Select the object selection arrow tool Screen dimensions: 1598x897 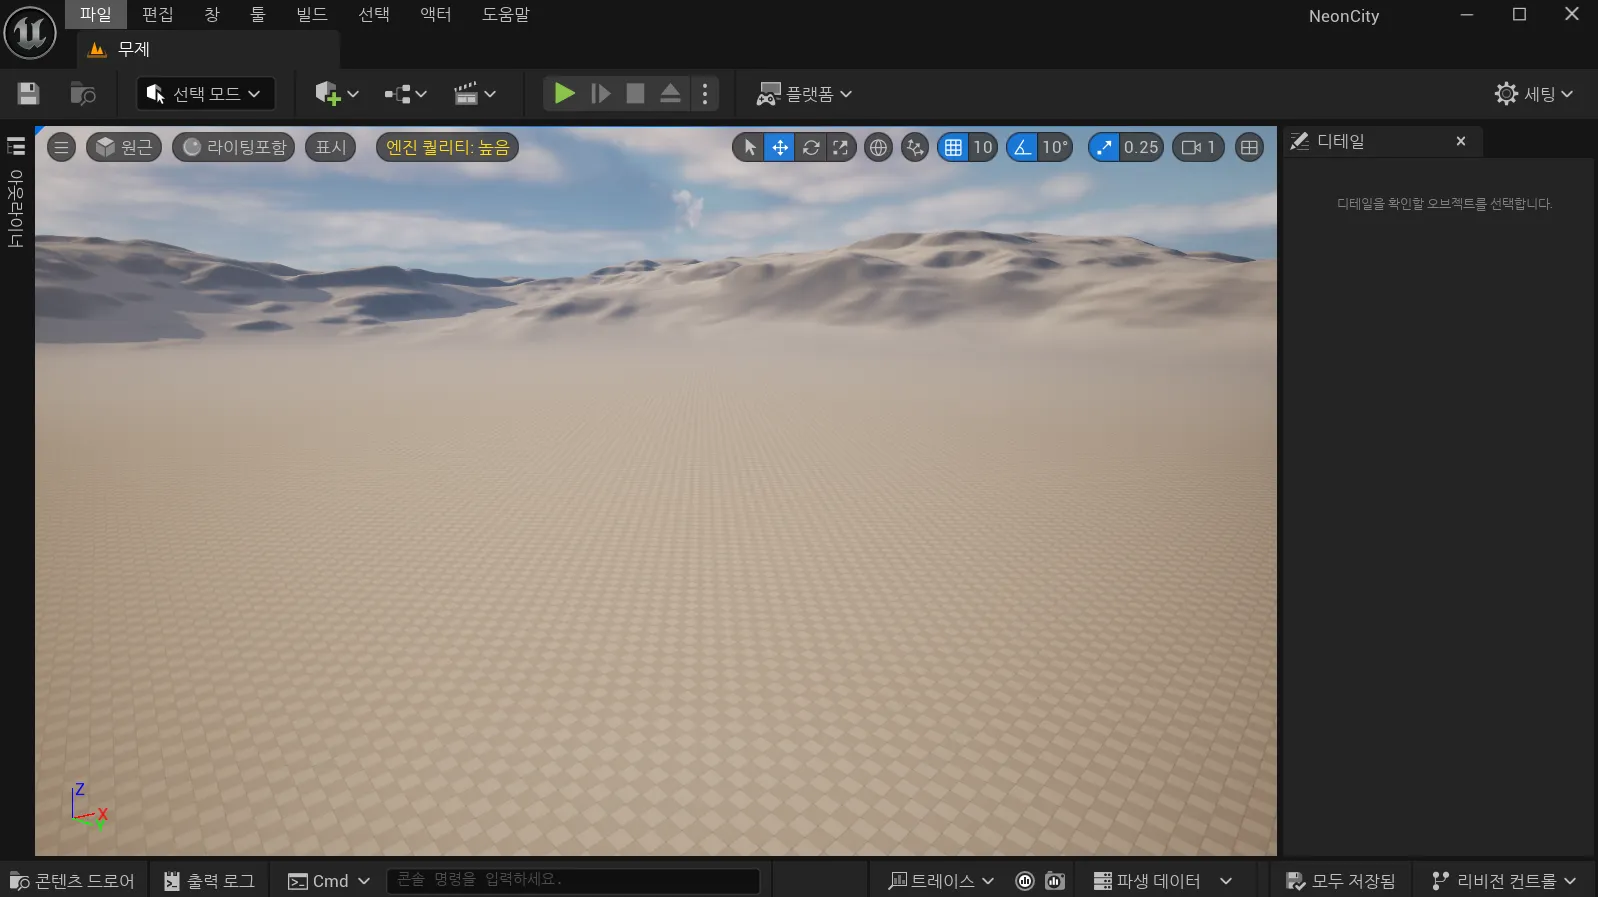[x=749, y=147]
